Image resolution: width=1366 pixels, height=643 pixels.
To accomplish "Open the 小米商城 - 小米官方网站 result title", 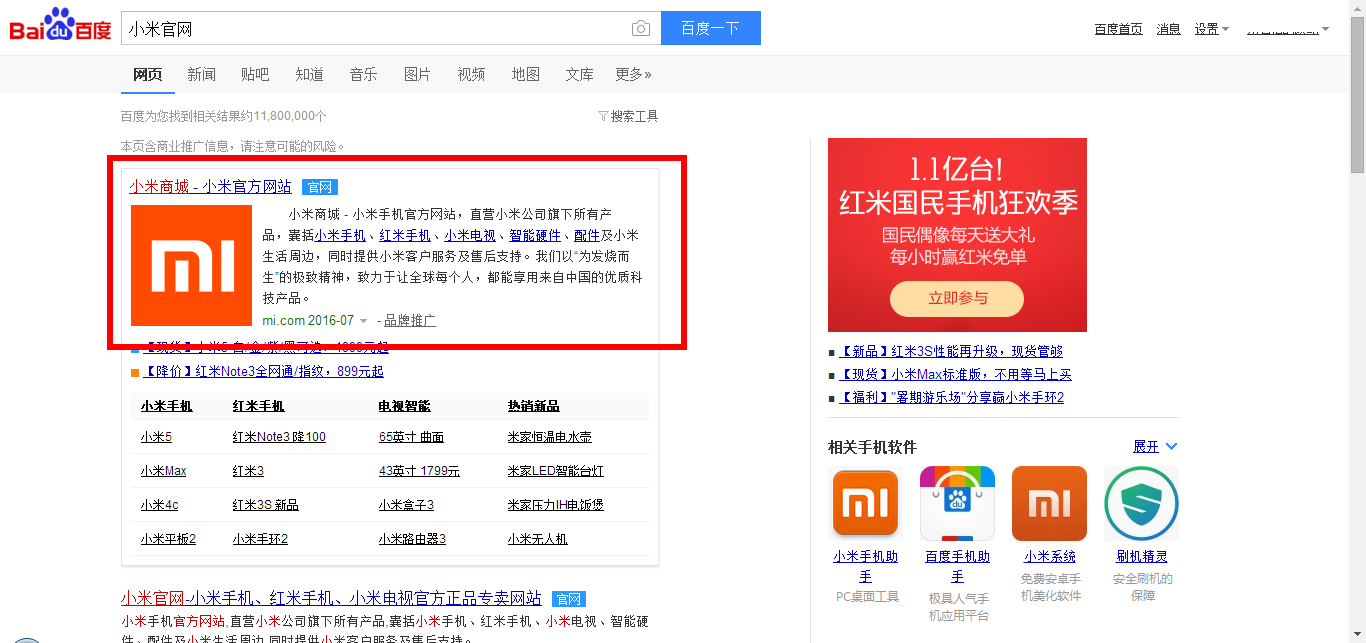I will (x=210, y=187).
